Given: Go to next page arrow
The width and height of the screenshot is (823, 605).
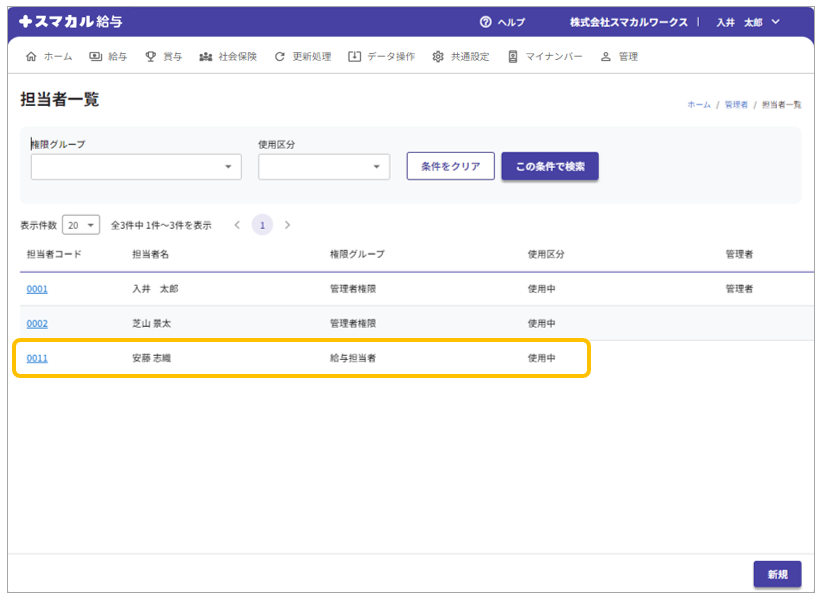Looking at the screenshot, I should point(288,225).
